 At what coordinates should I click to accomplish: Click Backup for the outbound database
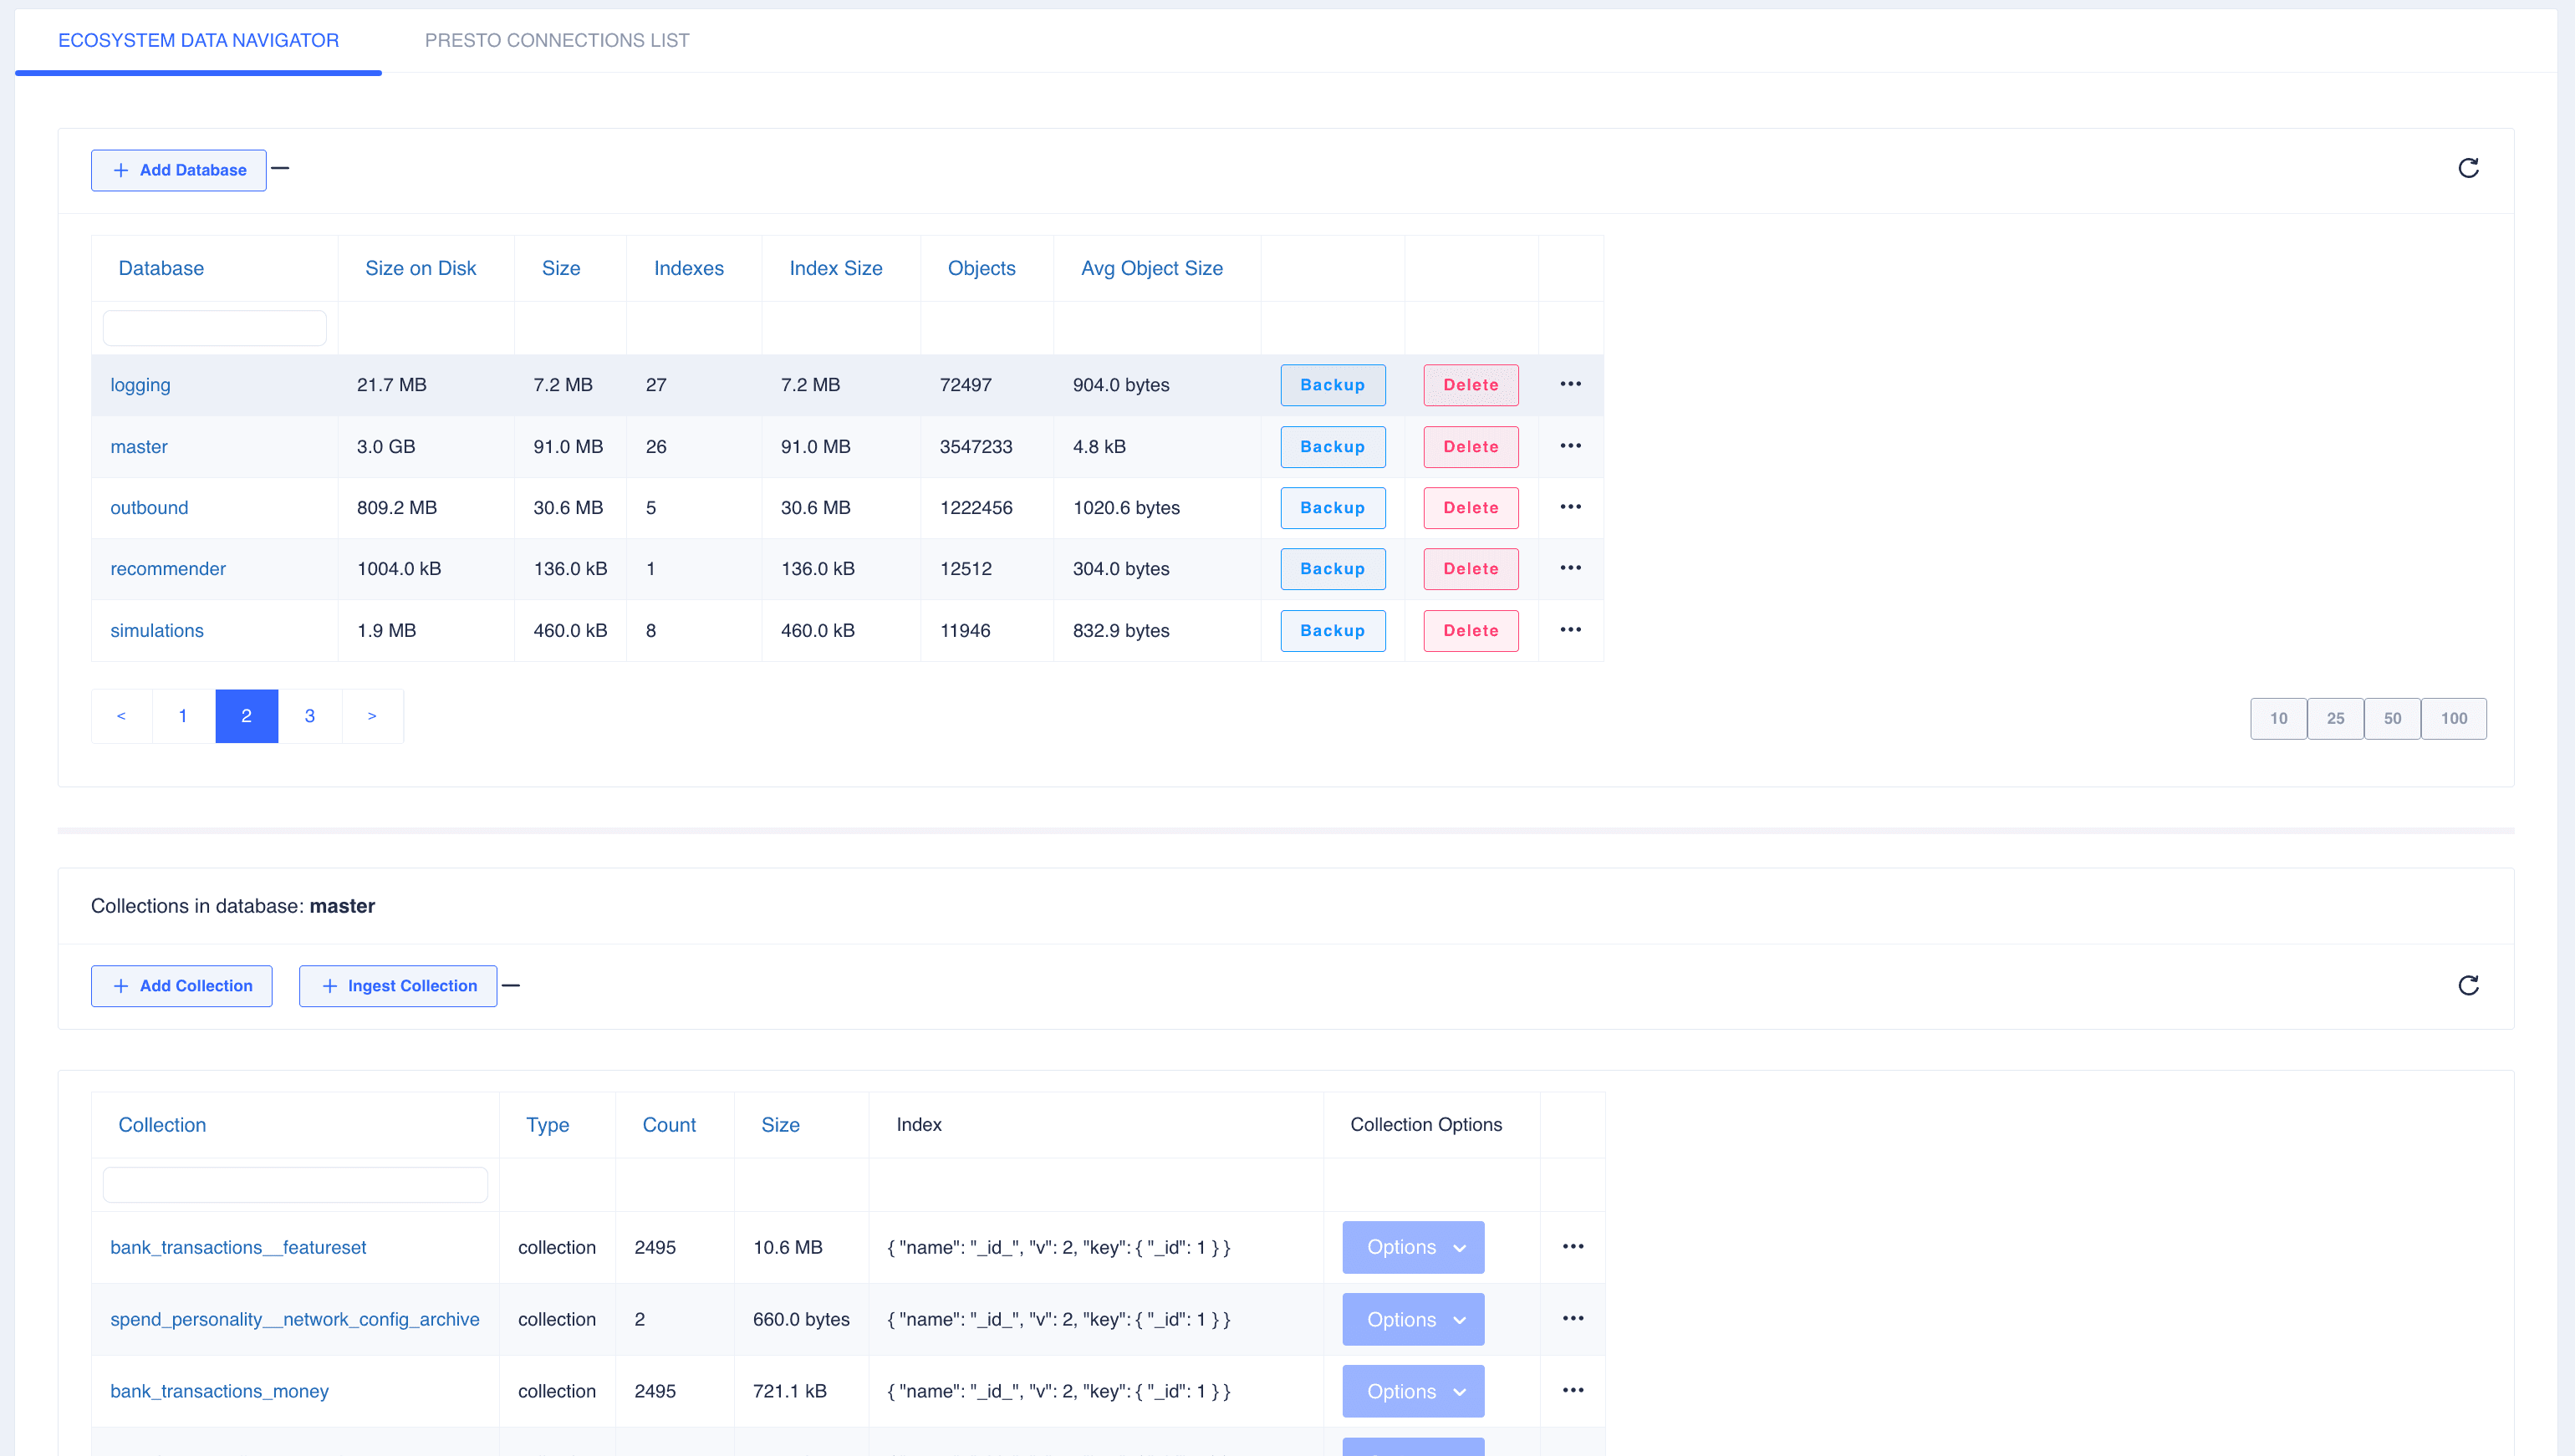1332,508
